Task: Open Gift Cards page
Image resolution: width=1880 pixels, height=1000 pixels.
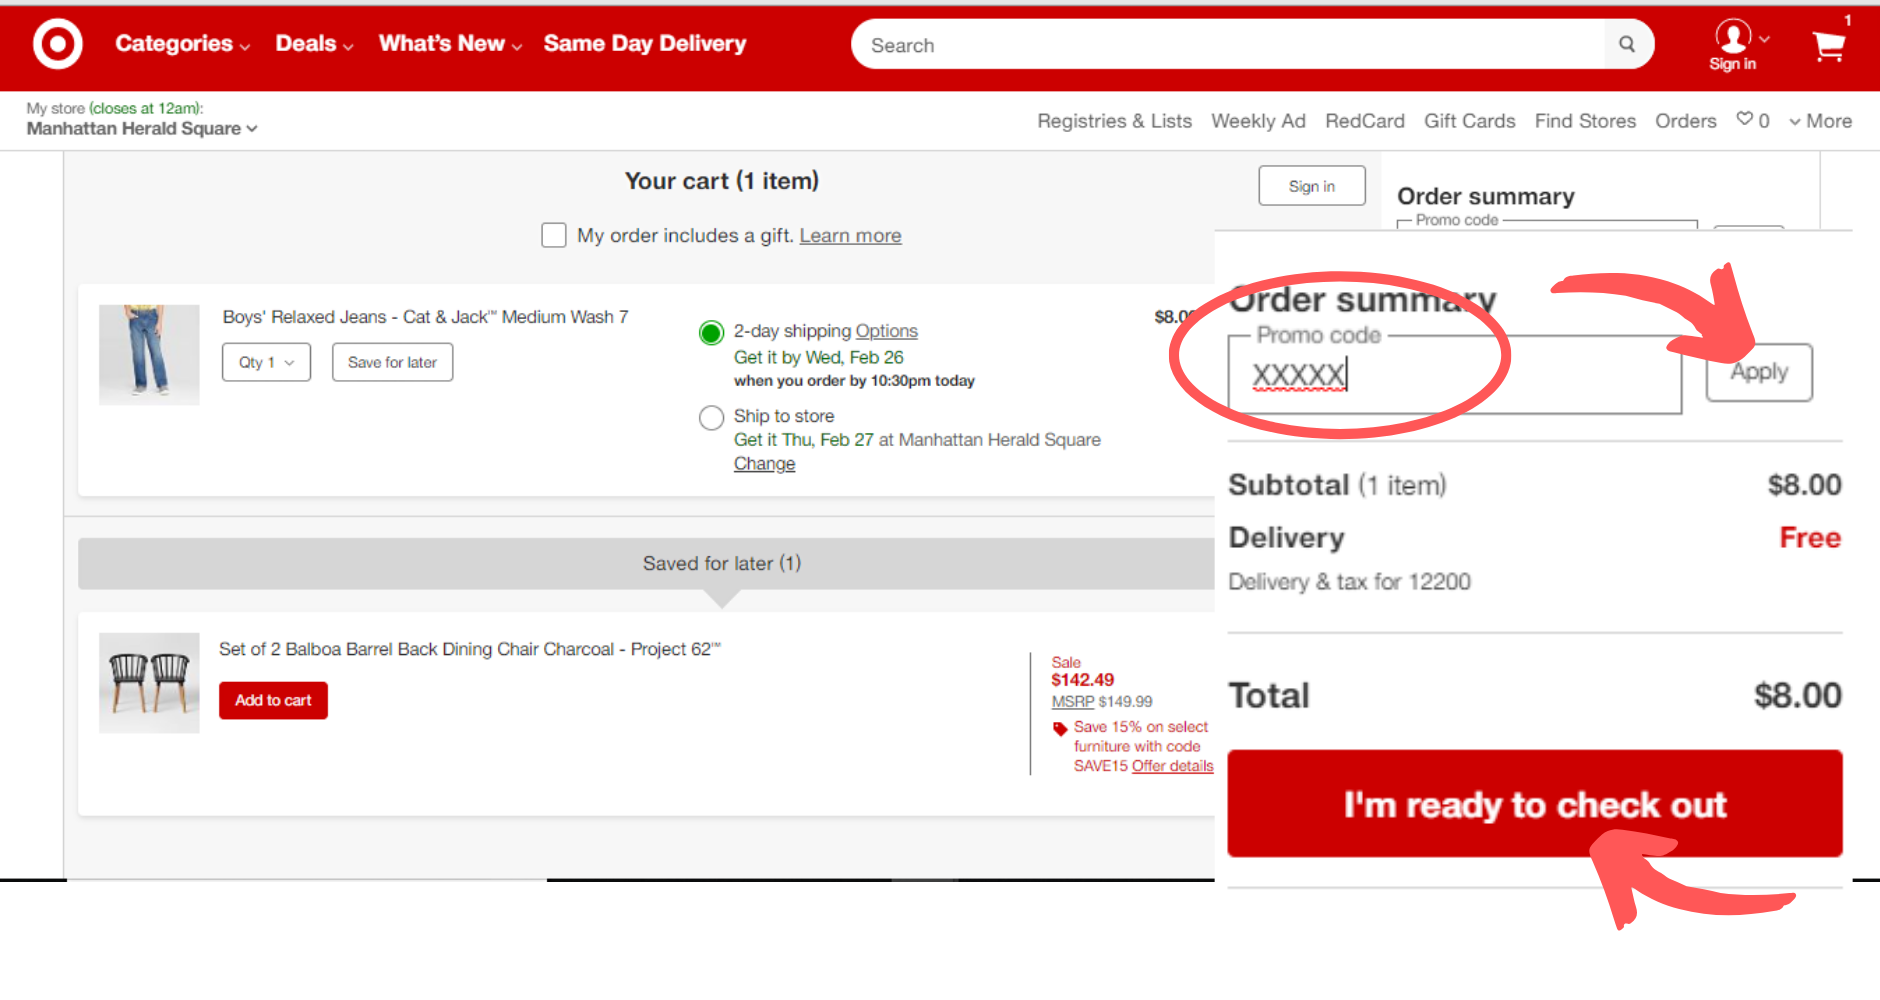Action: [1469, 121]
